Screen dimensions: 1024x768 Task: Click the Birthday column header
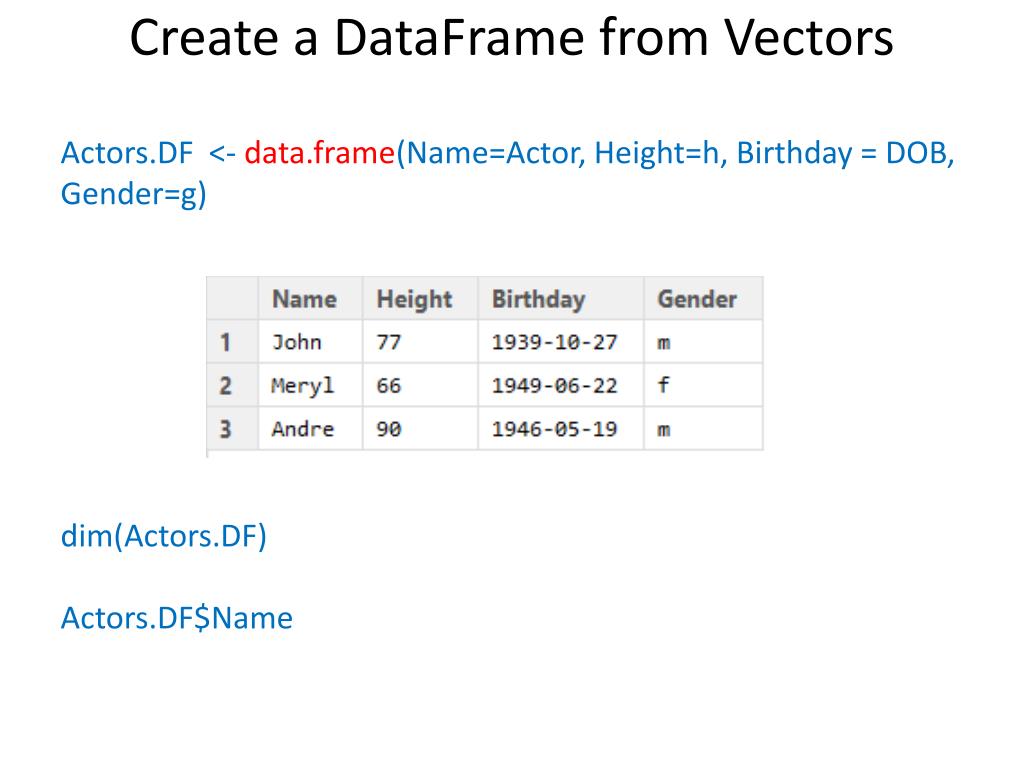click(x=560, y=298)
